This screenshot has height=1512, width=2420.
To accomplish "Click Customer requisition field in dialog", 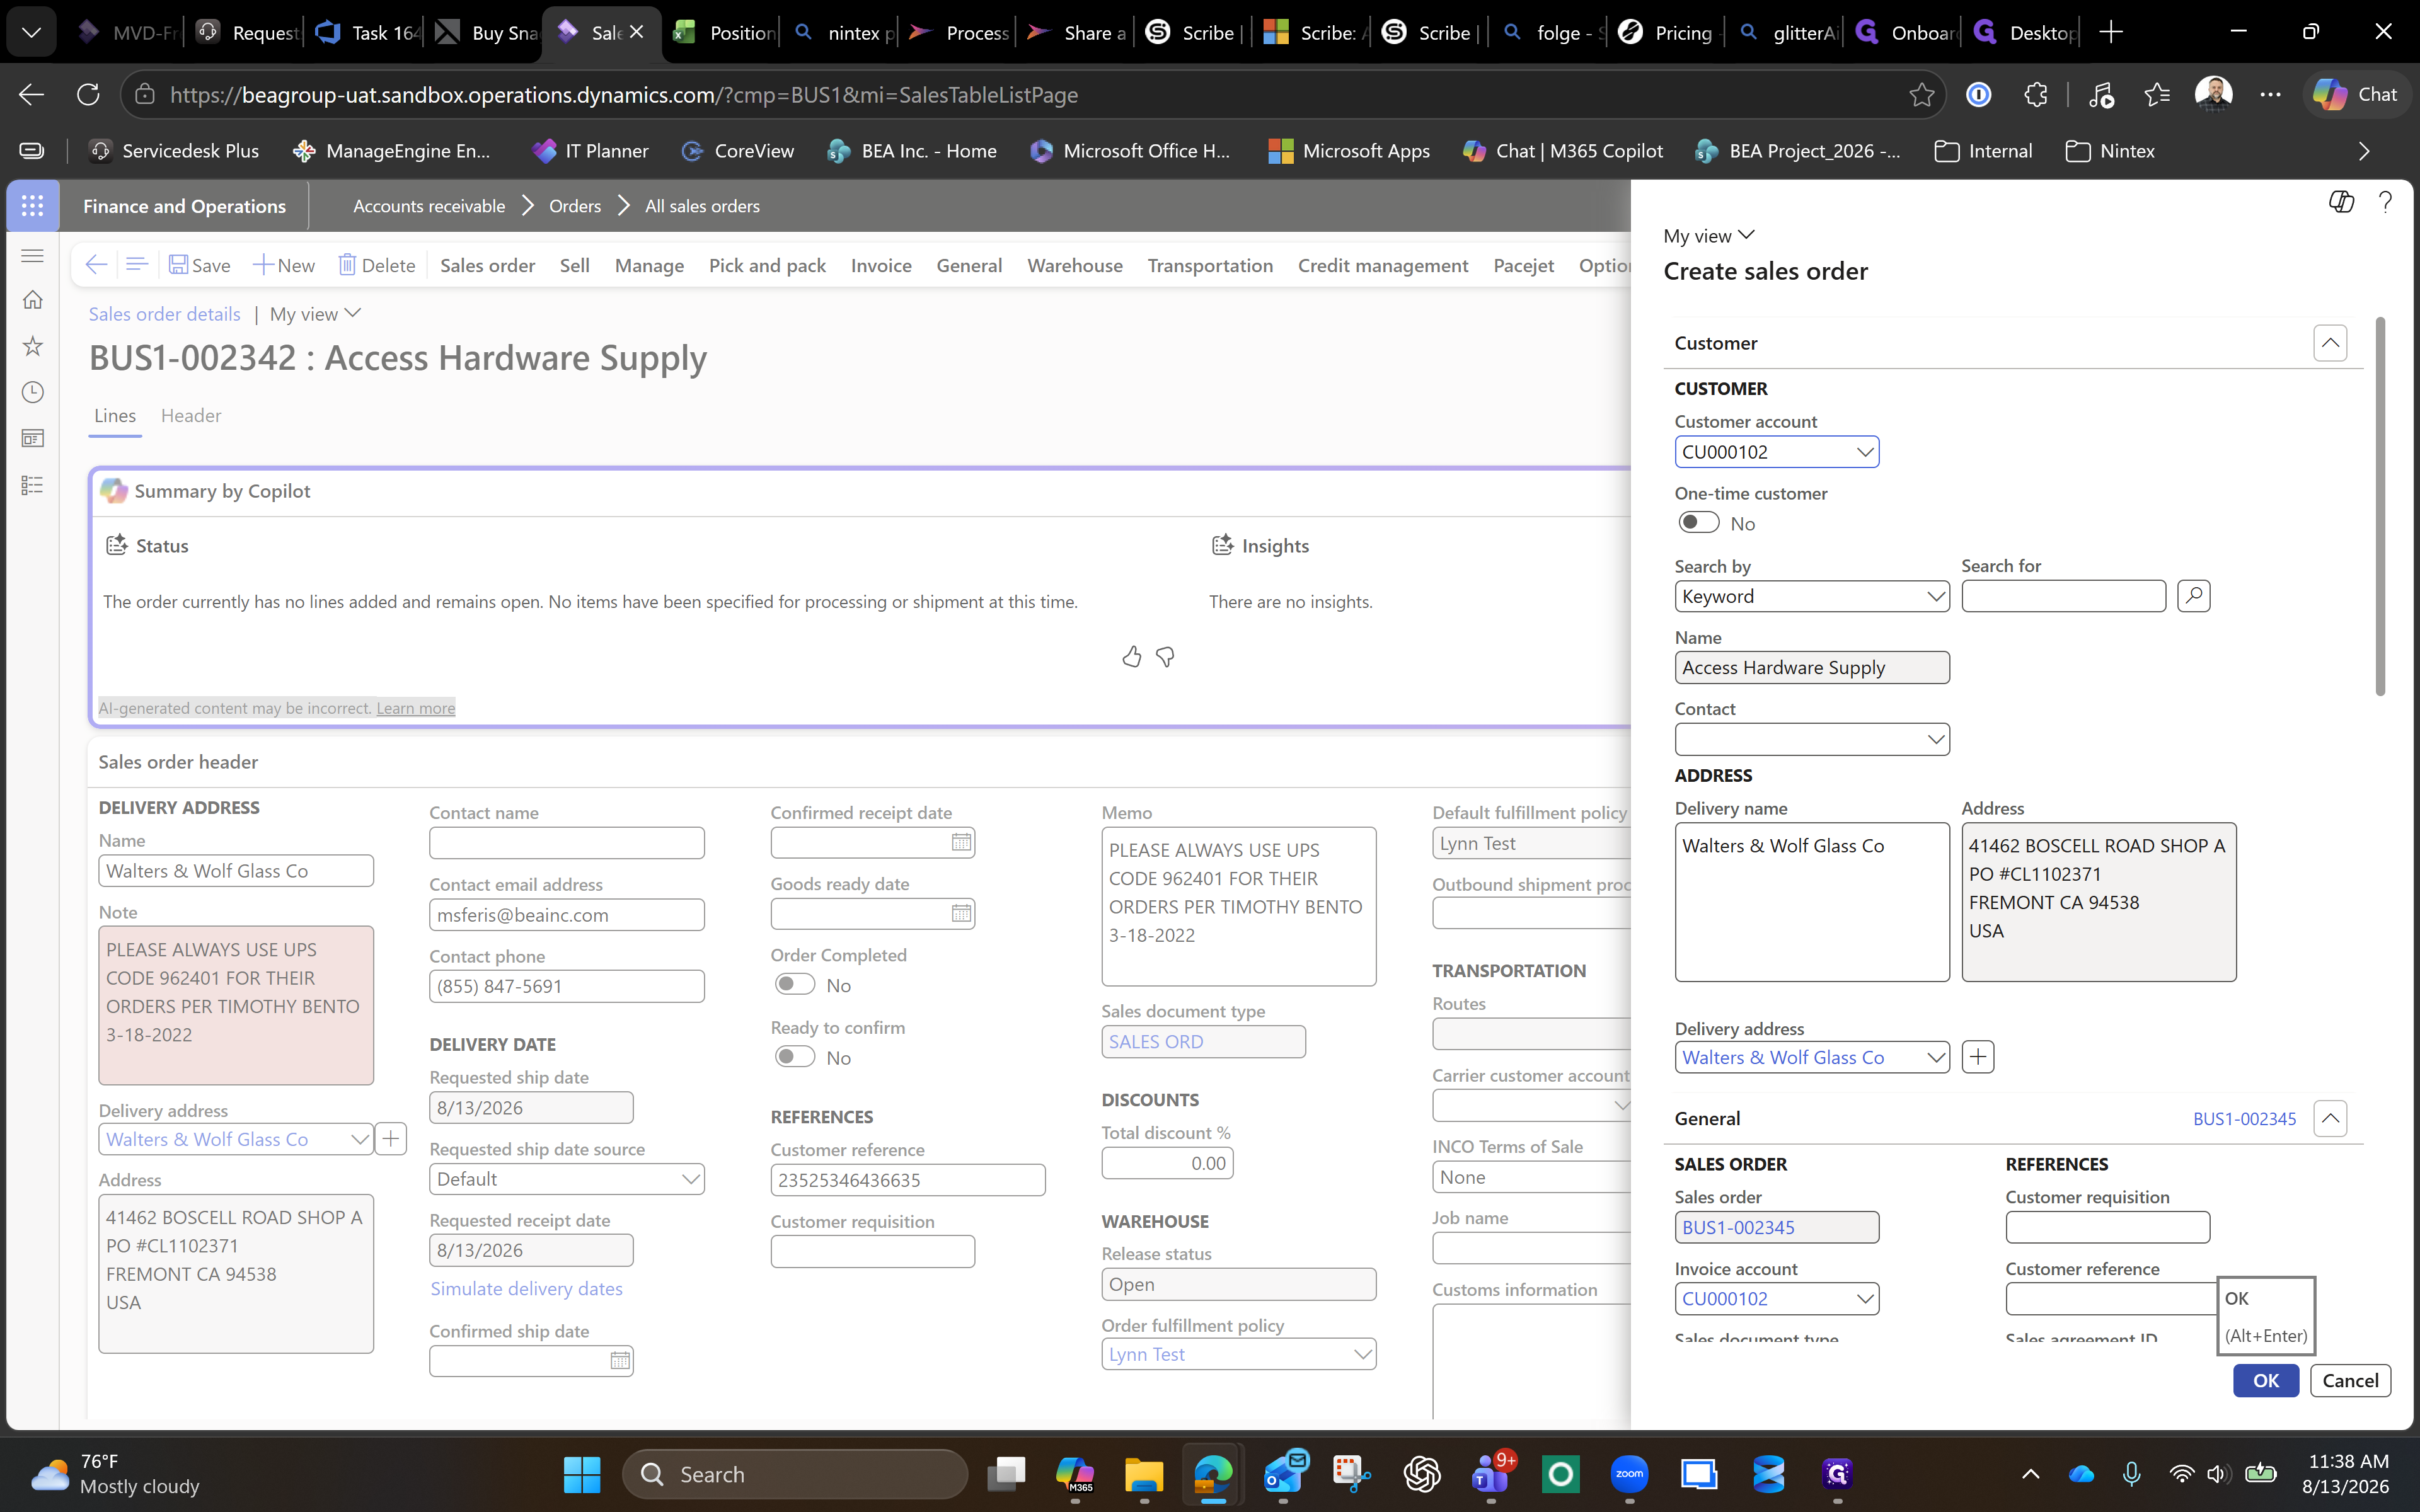I will pos(2107,1227).
